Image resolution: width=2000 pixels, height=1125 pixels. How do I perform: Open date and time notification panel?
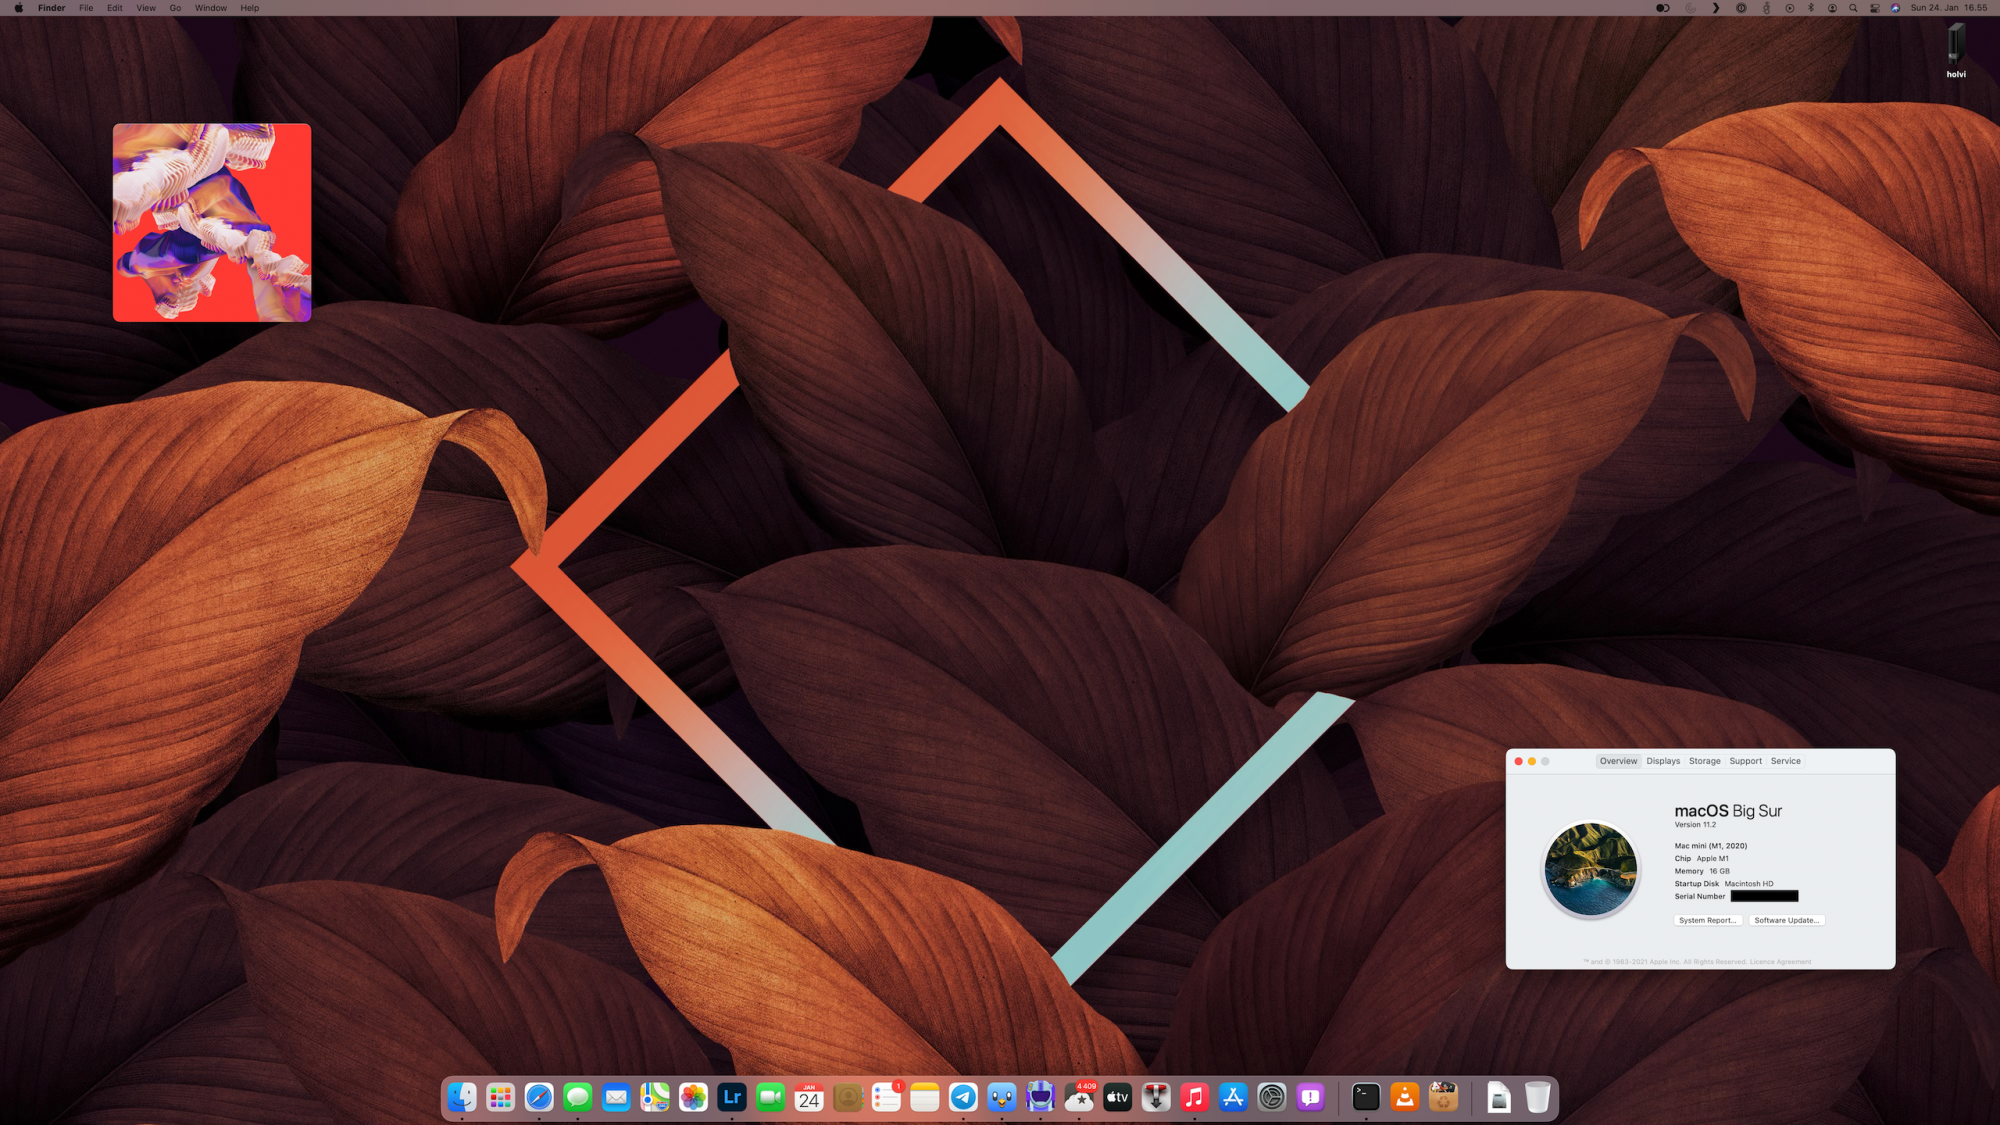click(1948, 8)
